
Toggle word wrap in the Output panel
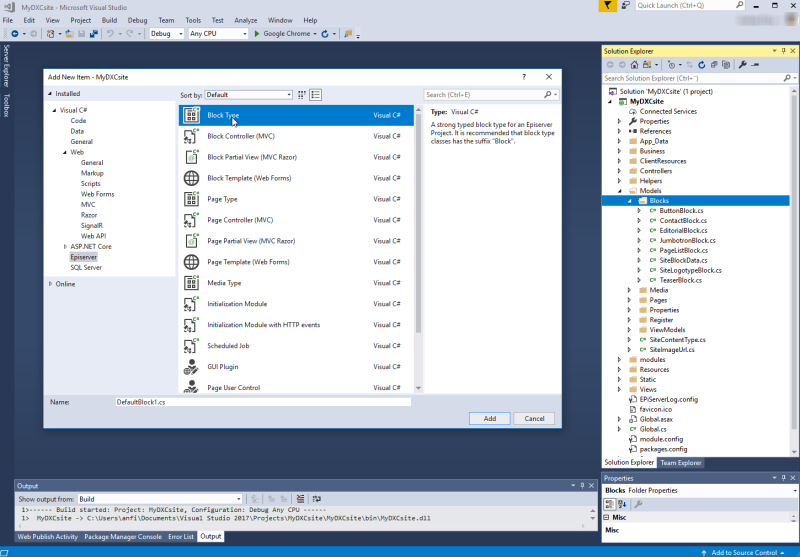click(317, 499)
